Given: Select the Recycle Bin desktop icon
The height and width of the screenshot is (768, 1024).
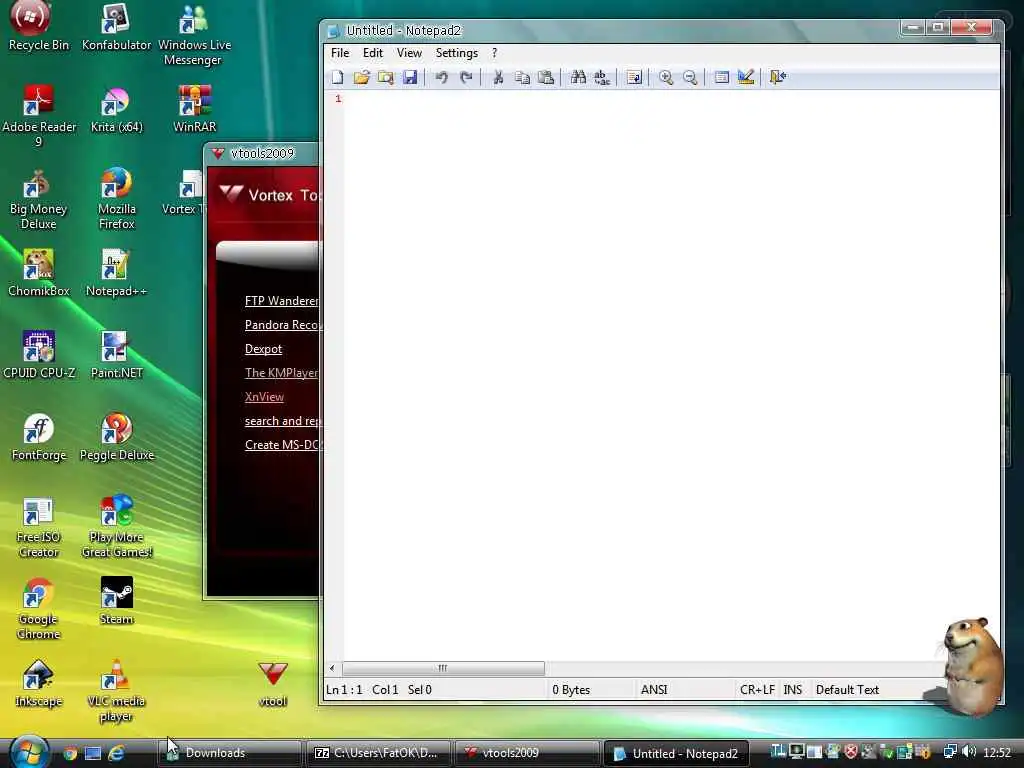Looking at the screenshot, I should pos(39,26).
